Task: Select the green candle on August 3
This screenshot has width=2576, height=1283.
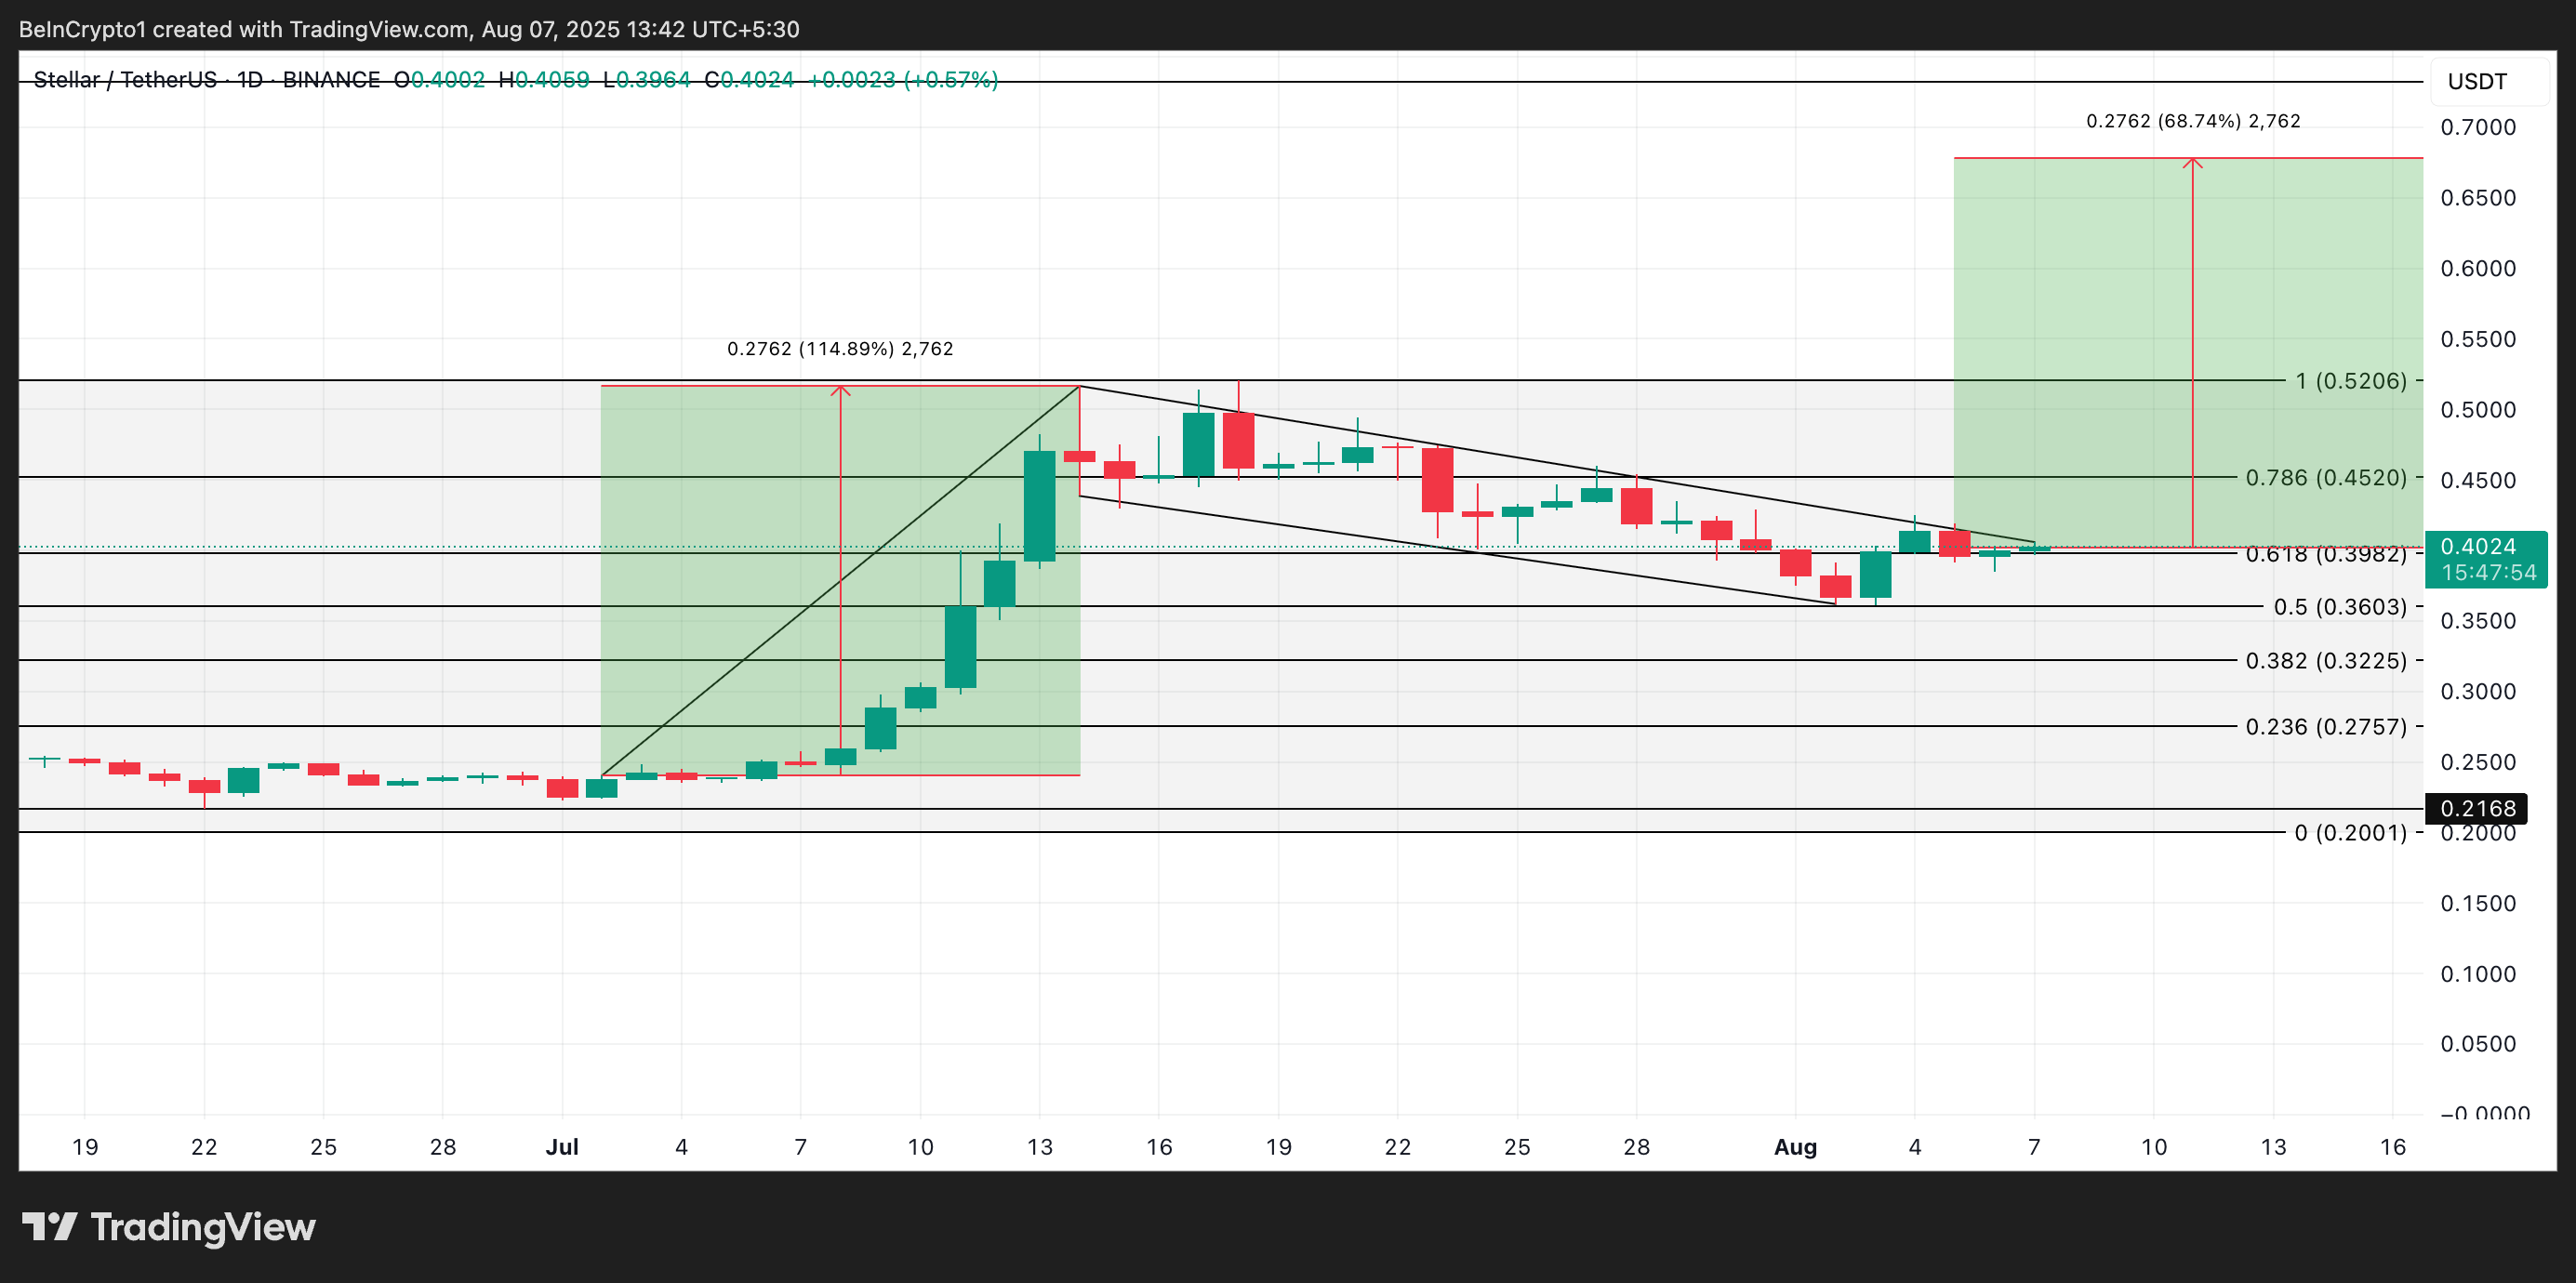Action: (1875, 574)
